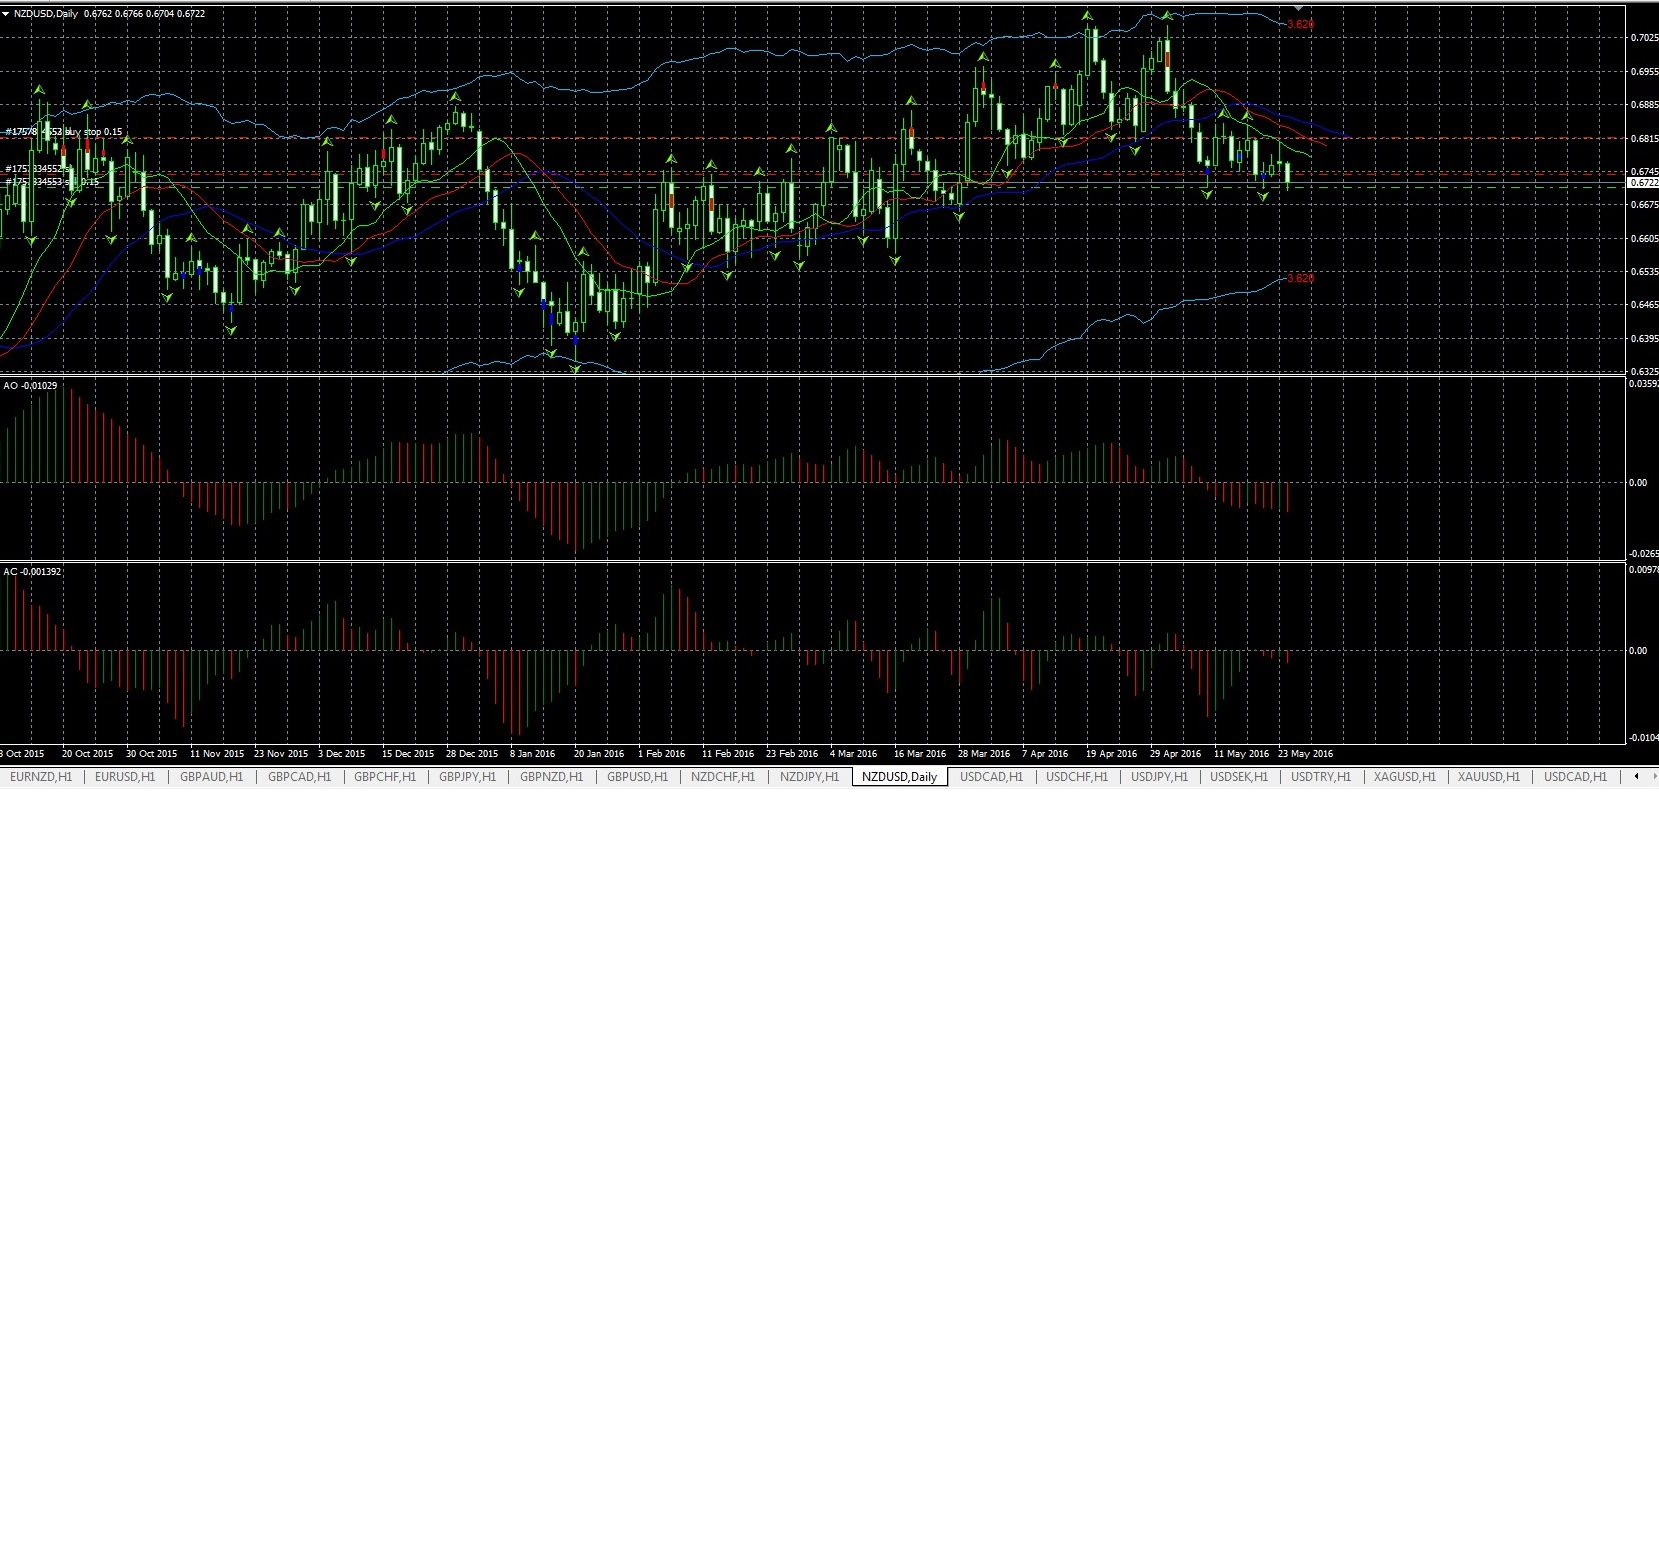Open the chart menu triangle beside NZDUSD,Daily title
This screenshot has height=1564, width=1659.
[6, 14]
